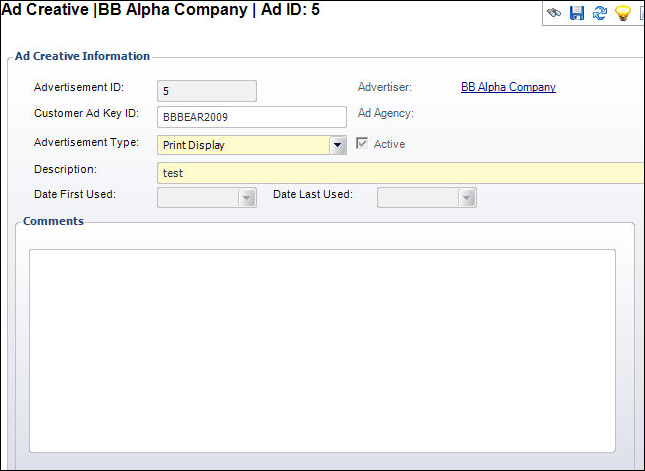Click the partially visible toolbar icon after the bulb
This screenshot has width=645, height=471.
642,13
